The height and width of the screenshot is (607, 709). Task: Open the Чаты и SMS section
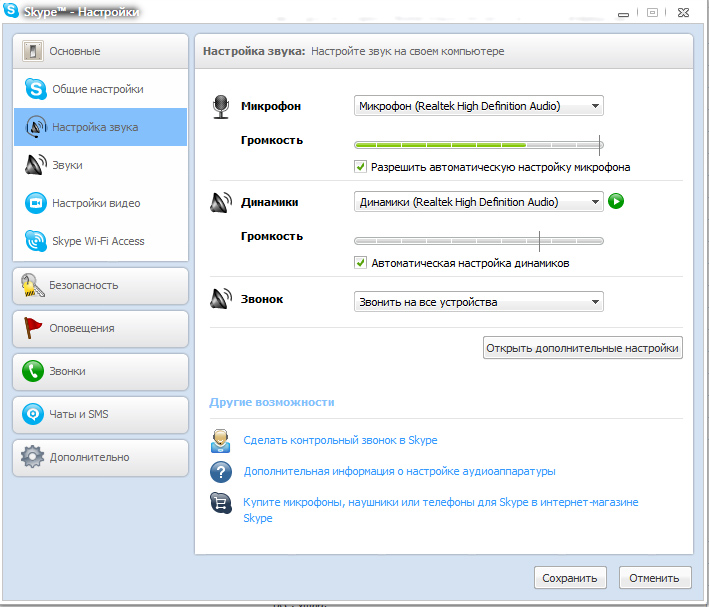pos(100,414)
